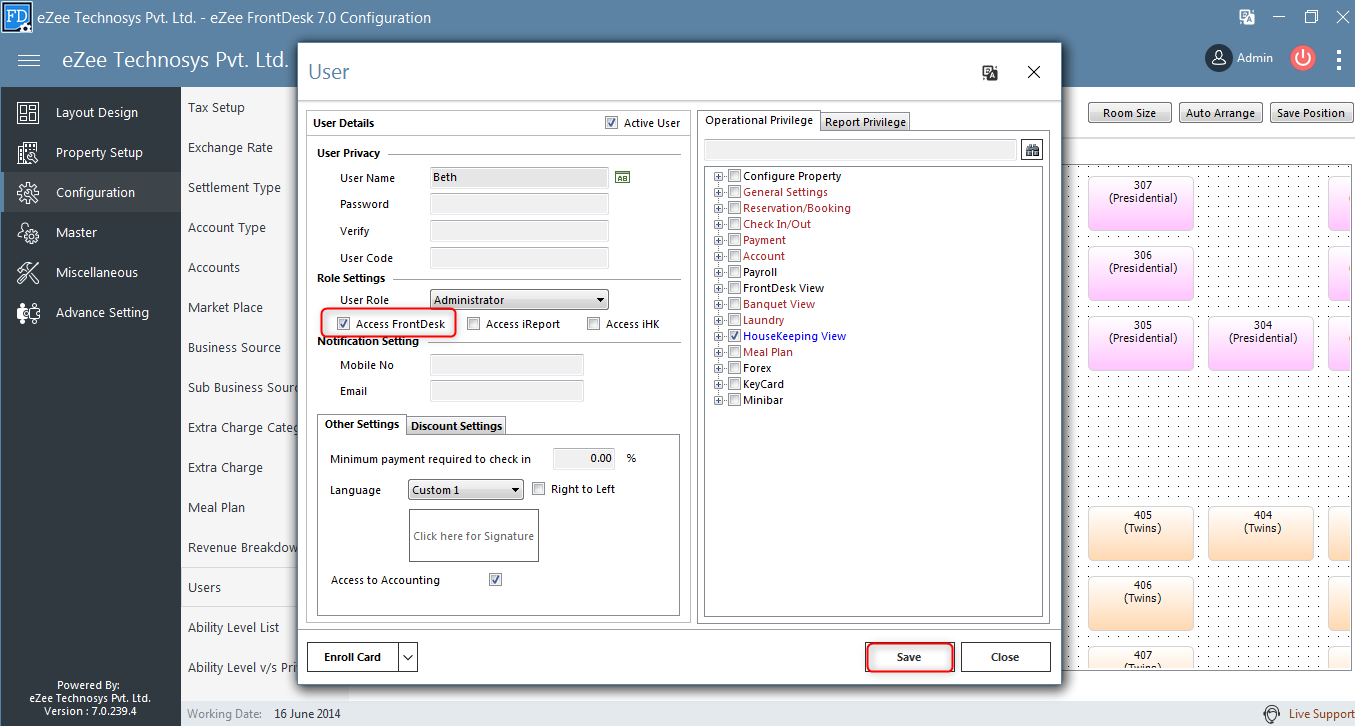Enable the Right to Left checkbox

[539, 489]
